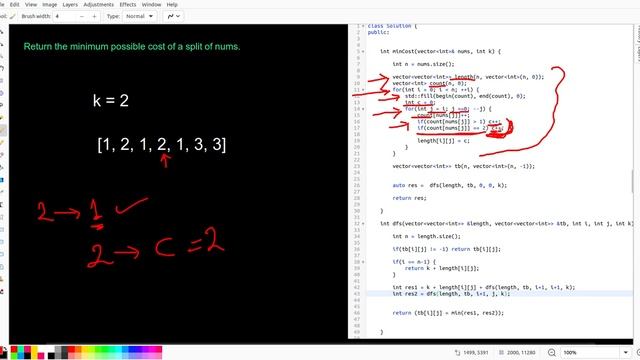This screenshot has width=640, height=360.
Task: Collapse the minCost function fold arrow
Action: tap(363, 51)
